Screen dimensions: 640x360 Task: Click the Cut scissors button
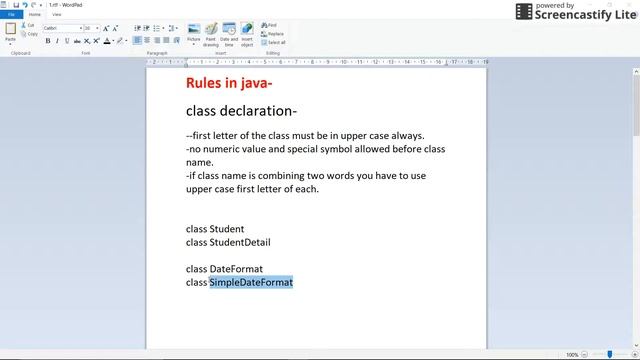click(x=28, y=25)
